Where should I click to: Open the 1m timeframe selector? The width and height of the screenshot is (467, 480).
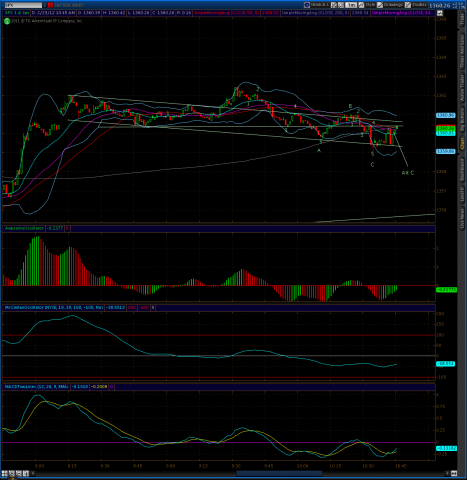click(x=351, y=5)
